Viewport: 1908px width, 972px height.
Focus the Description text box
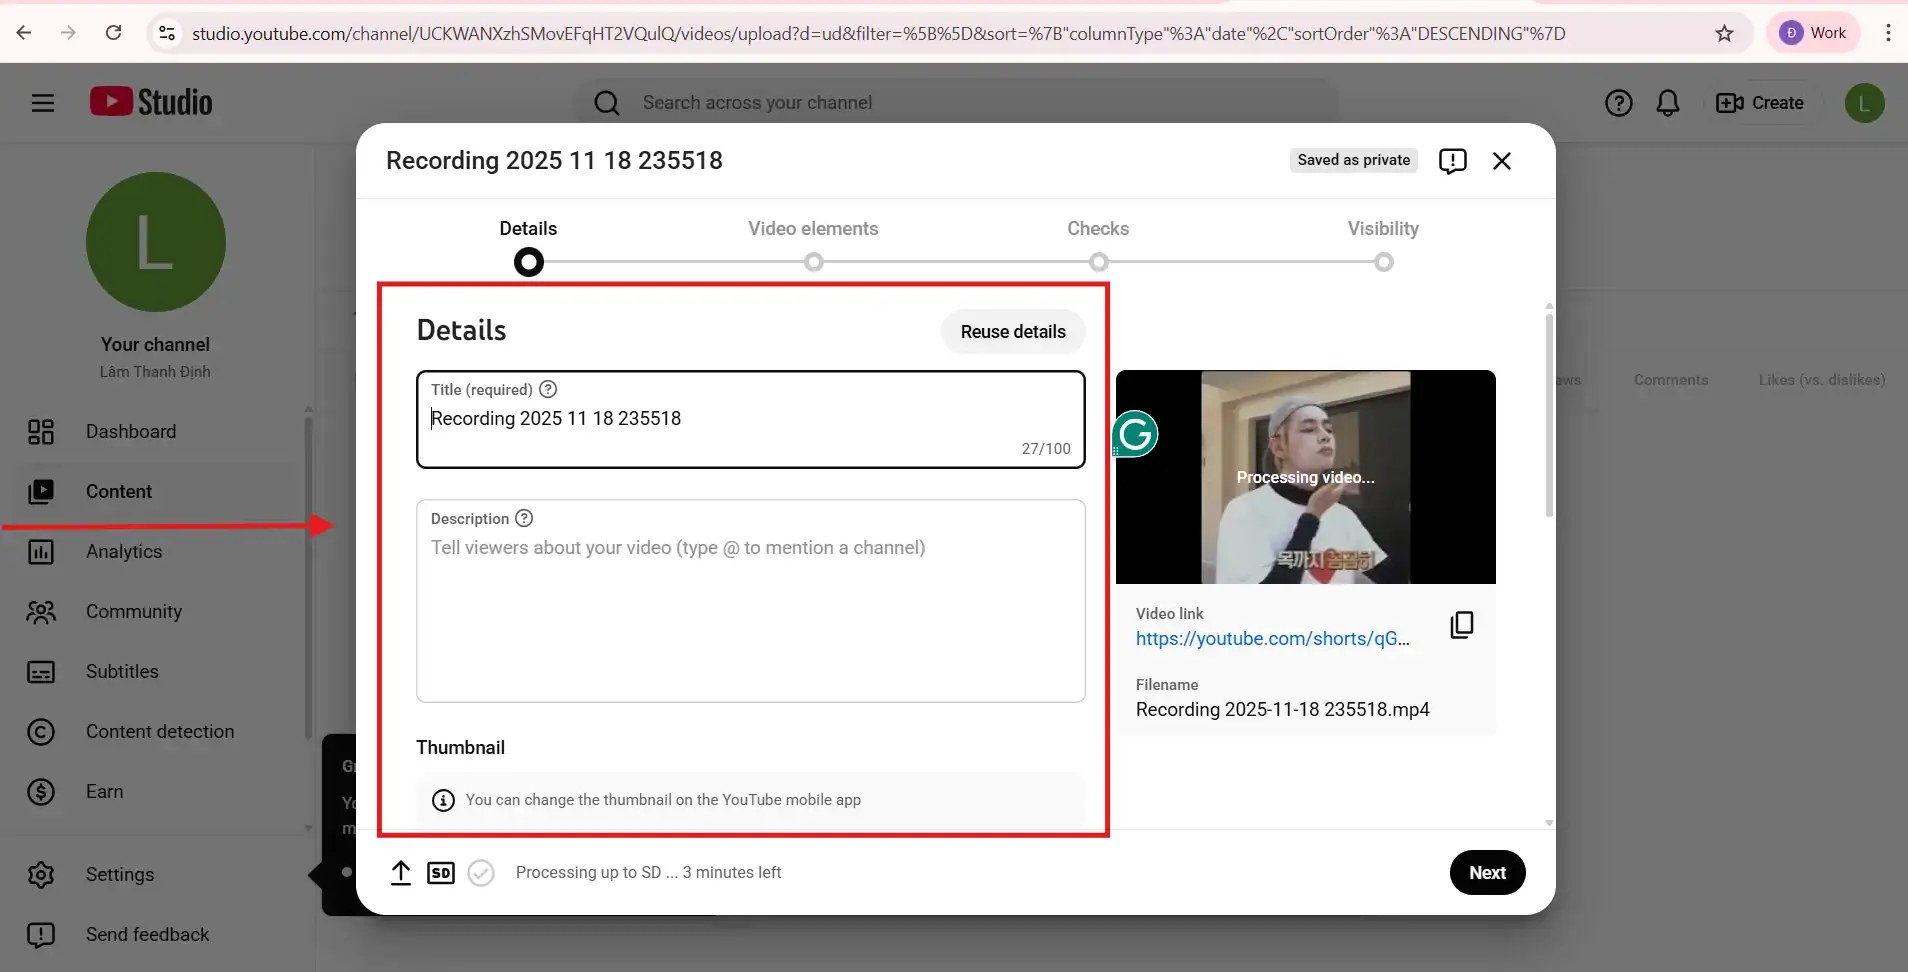pos(750,610)
